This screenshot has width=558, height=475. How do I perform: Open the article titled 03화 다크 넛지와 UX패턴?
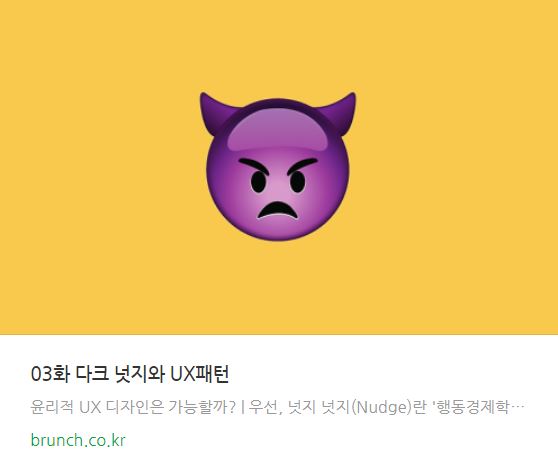[x=130, y=374]
